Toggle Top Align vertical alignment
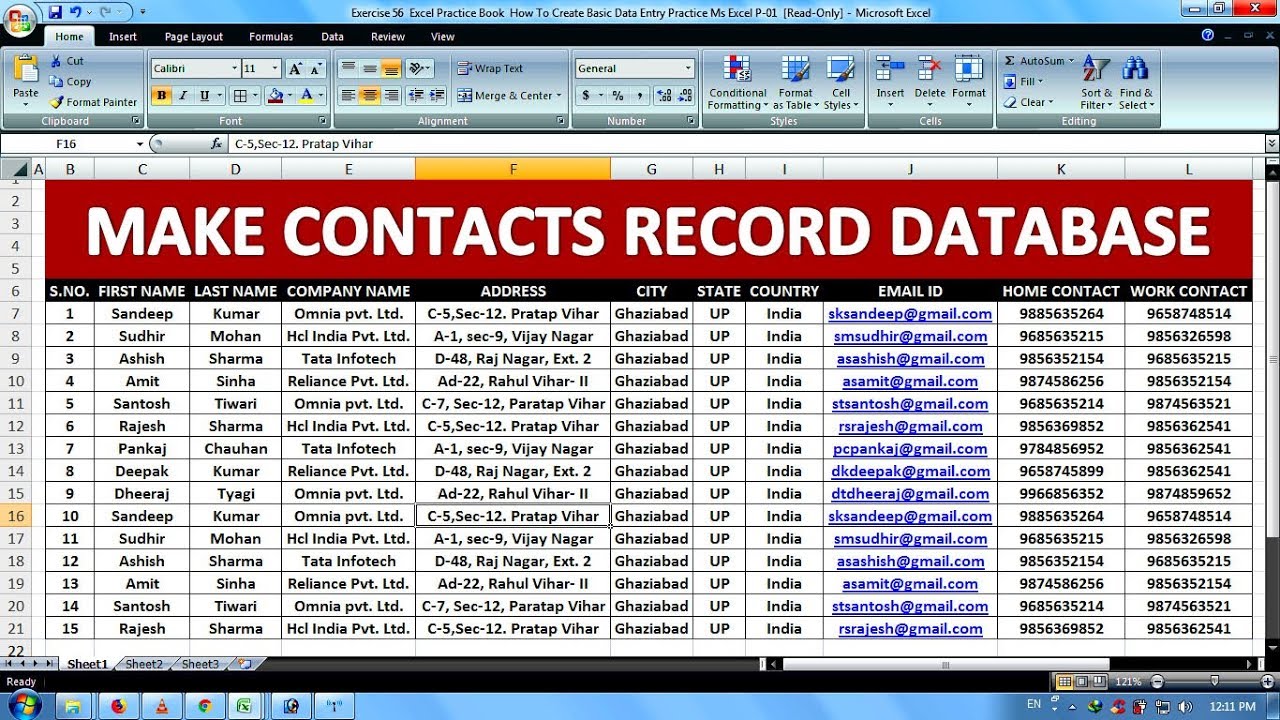Image resolution: width=1280 pixels, height=720 pixels. tap(348, 69)
